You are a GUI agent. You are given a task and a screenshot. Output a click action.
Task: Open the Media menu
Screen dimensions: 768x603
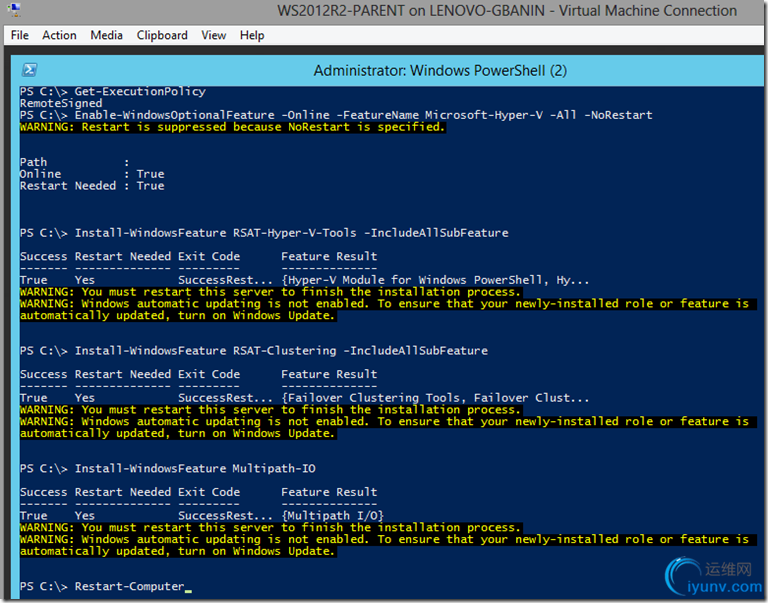point(106,35)
